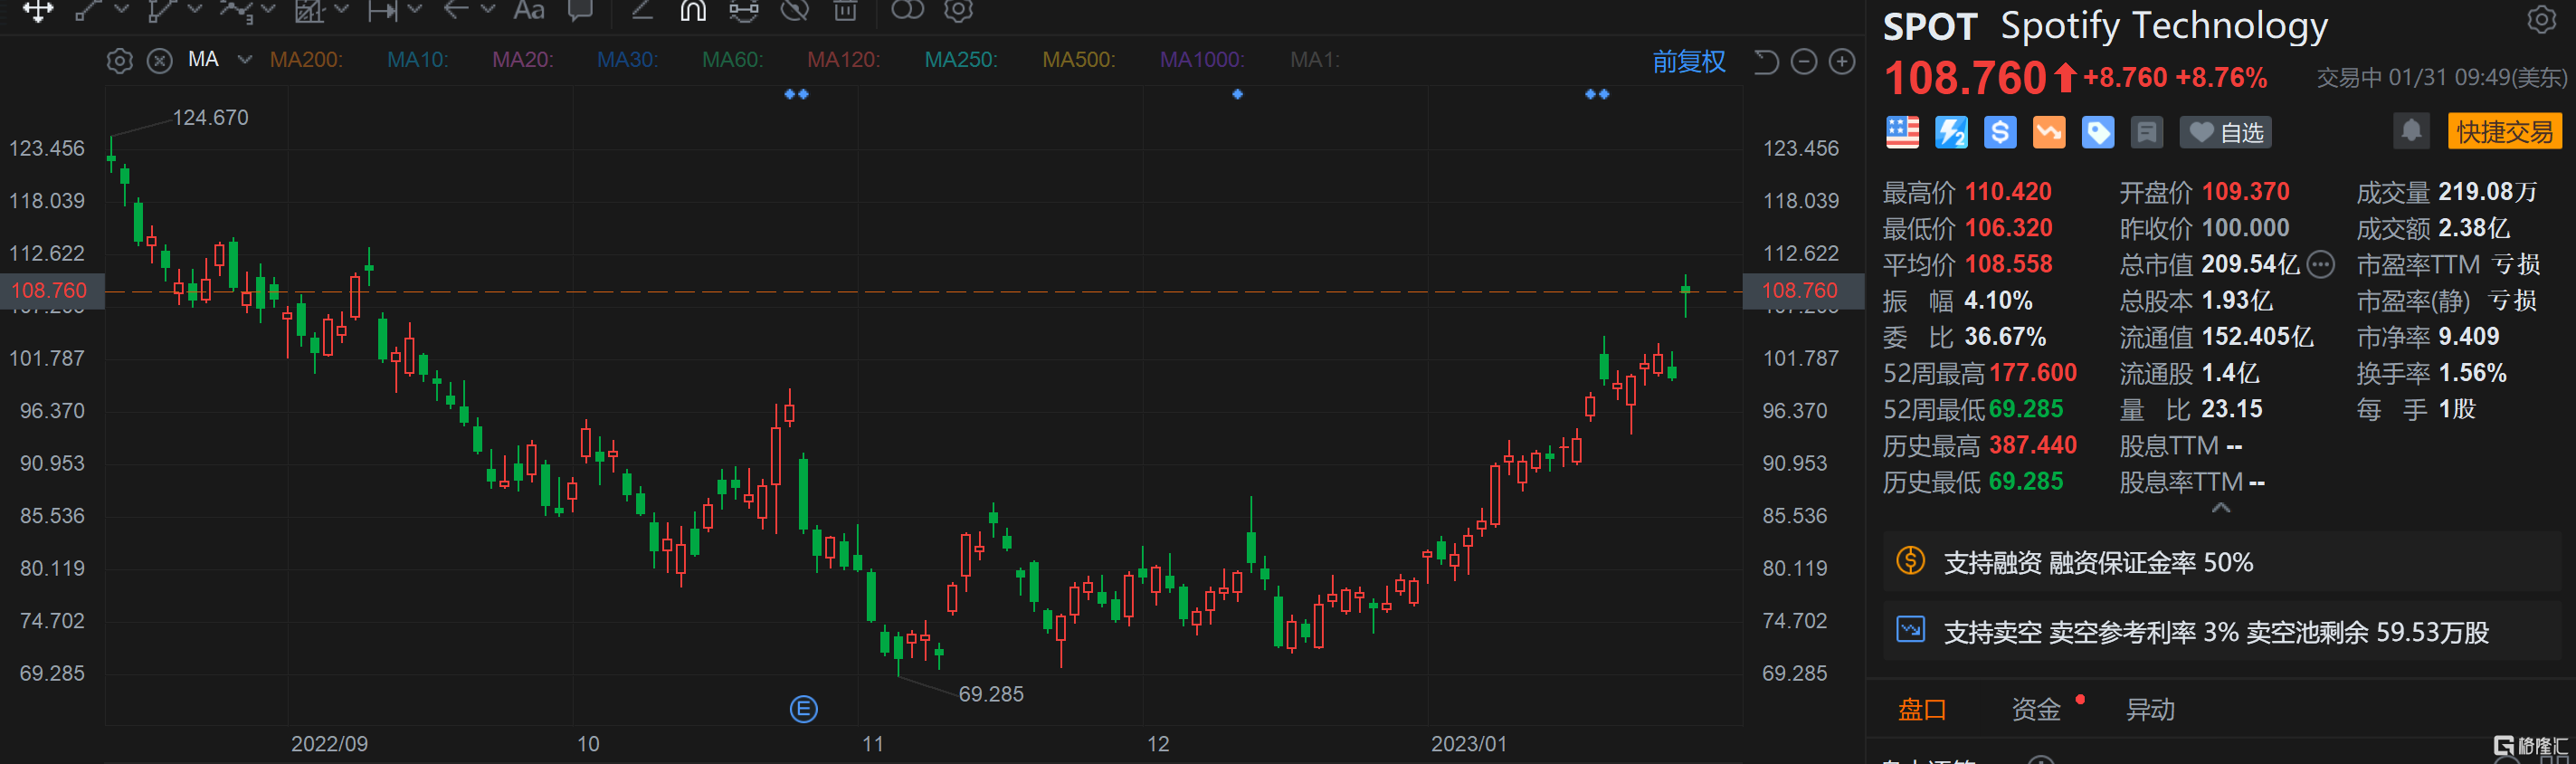This screenshot has height=764, width=2576.
Task: Select the arrow annotation tool
Action: 456,10
